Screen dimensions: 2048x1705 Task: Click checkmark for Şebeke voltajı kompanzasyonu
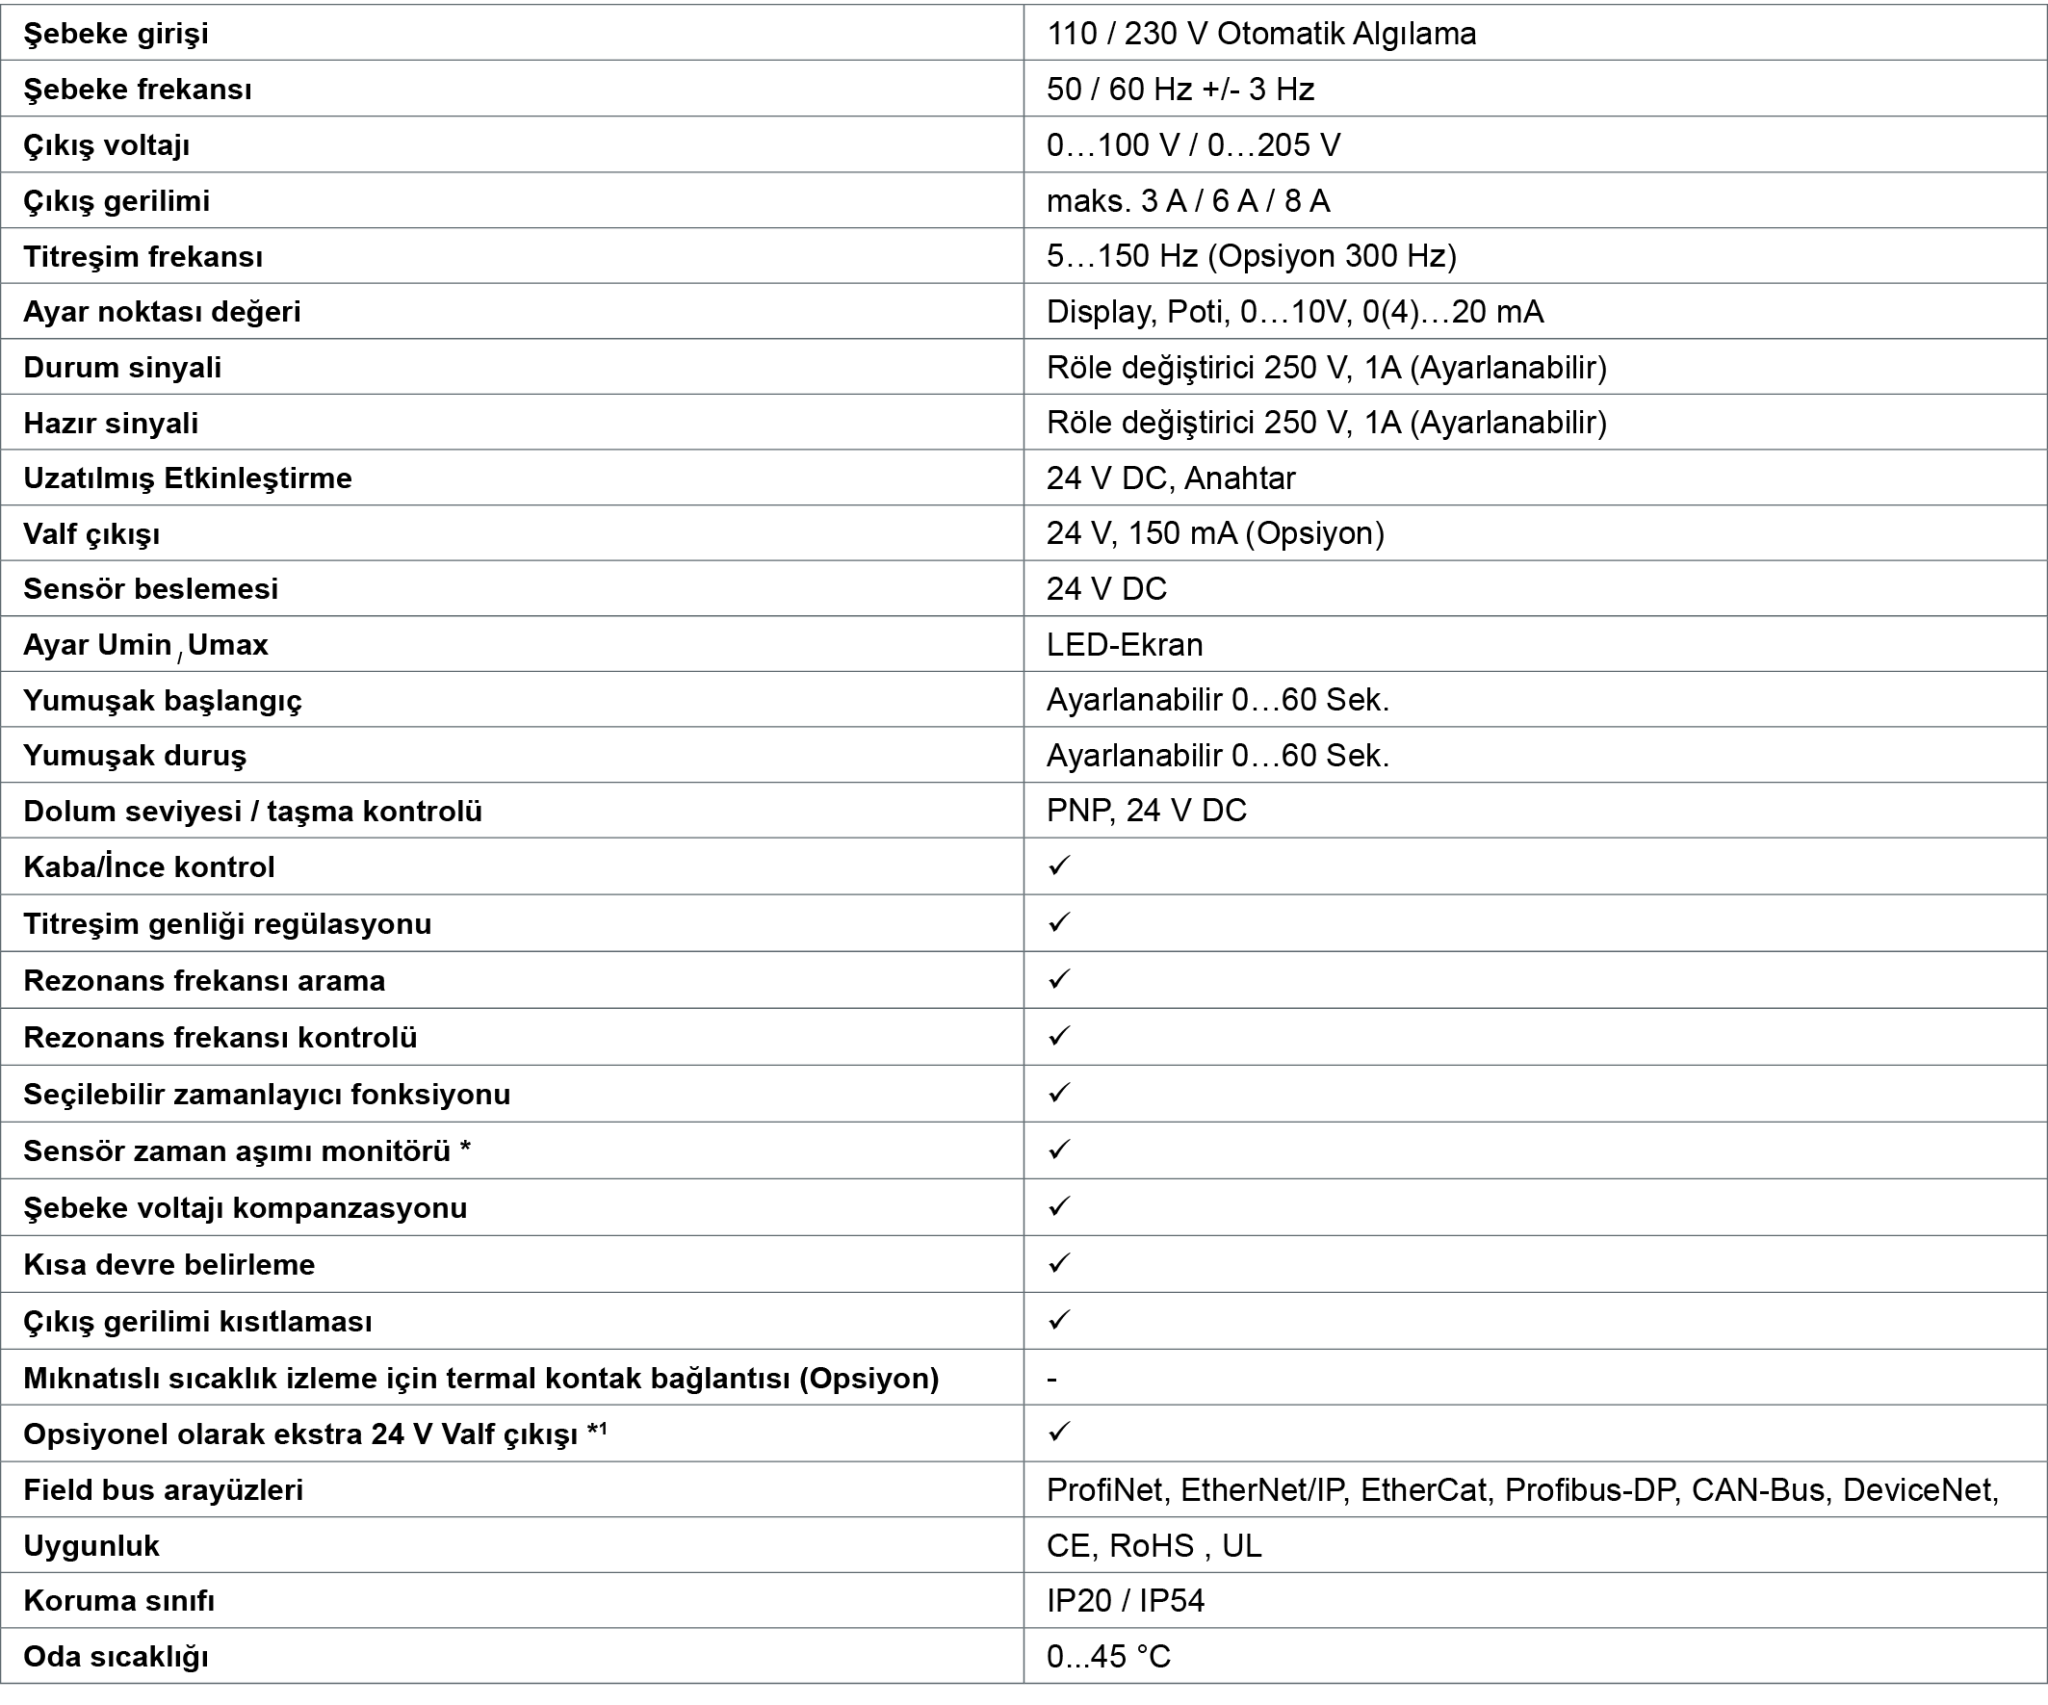click(x=1059, y=1207)
